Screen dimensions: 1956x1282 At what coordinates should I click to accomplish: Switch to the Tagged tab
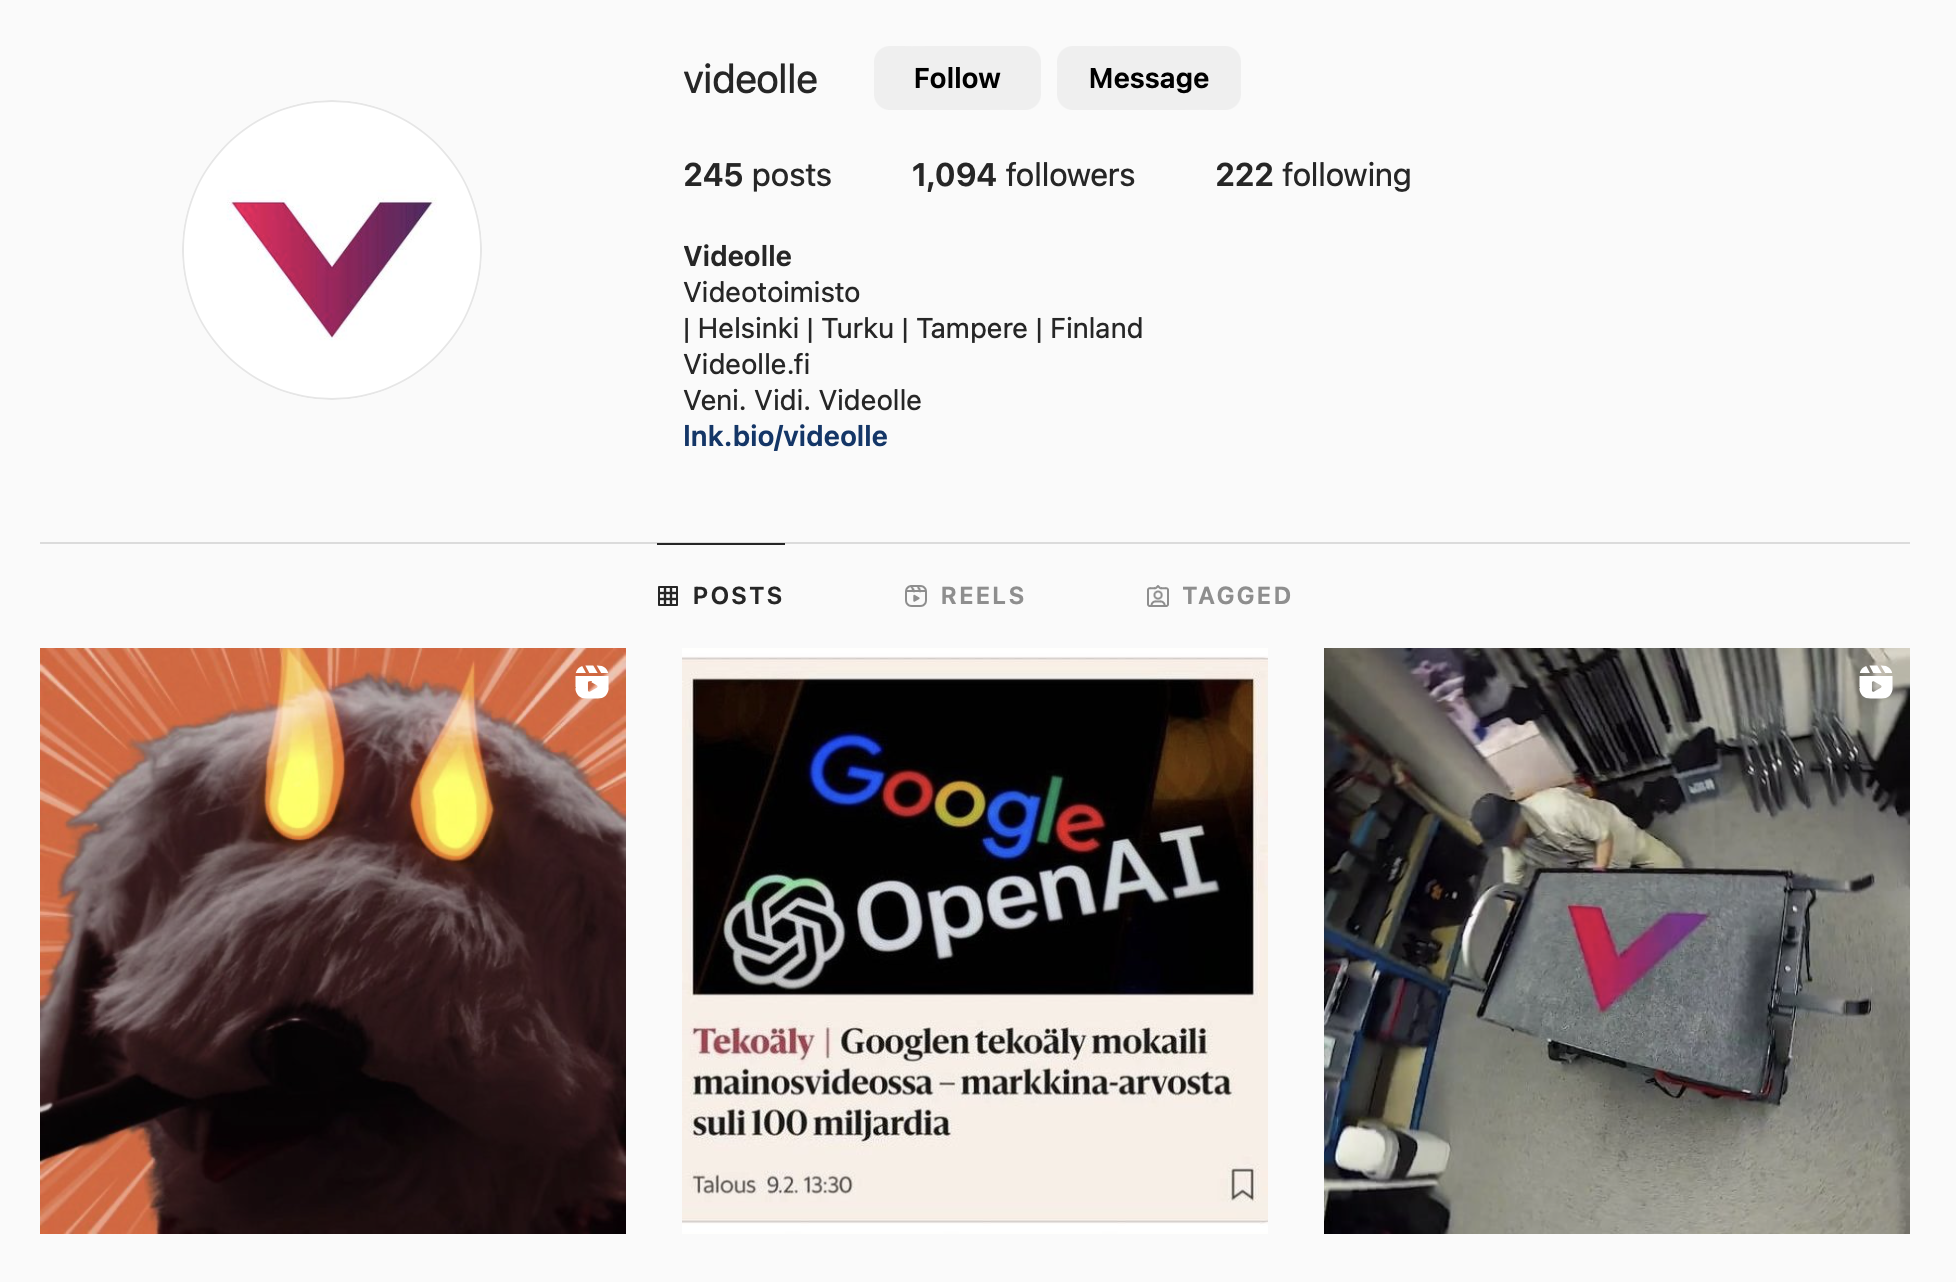point(1218,596)
